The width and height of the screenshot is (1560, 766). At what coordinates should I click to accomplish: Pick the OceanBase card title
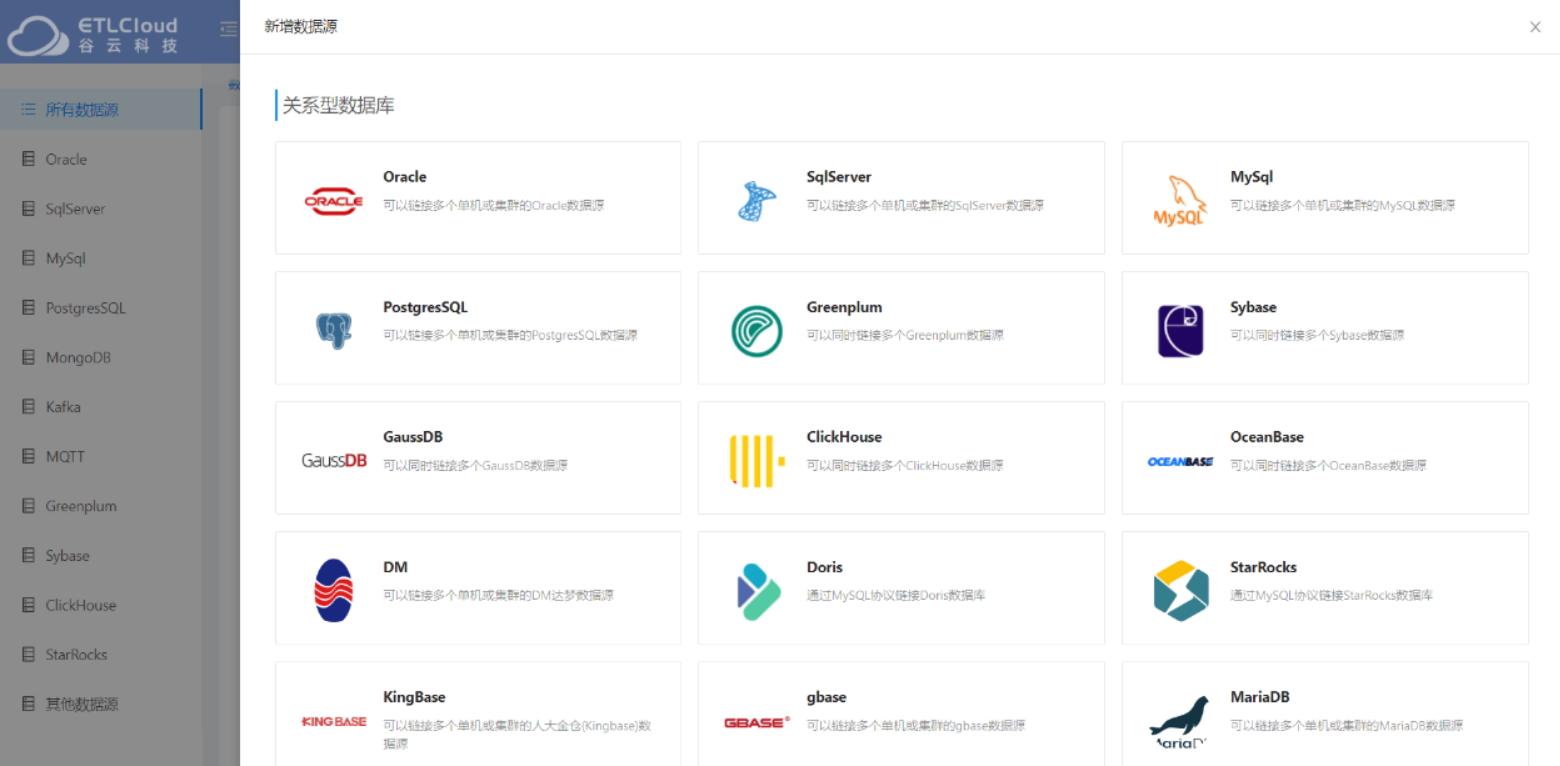point(1267,437)
